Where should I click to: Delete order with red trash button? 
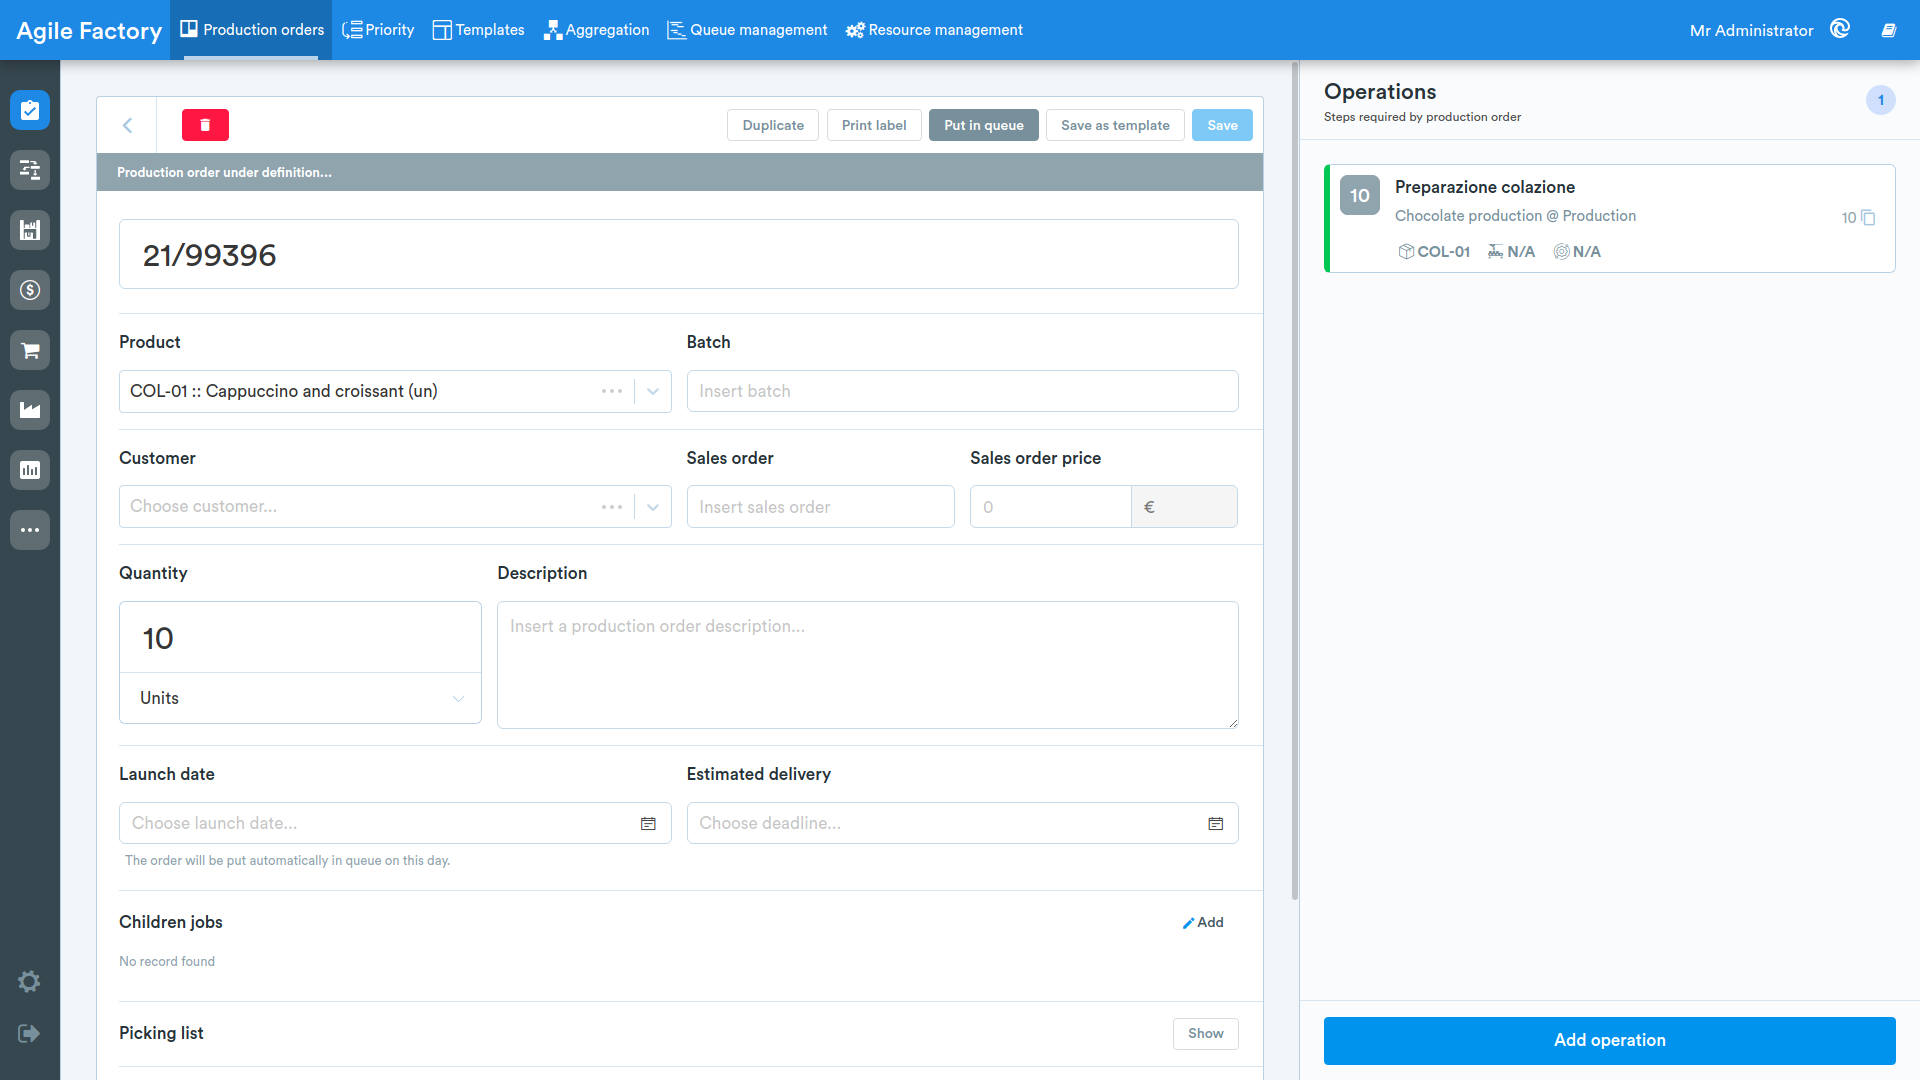205,125
